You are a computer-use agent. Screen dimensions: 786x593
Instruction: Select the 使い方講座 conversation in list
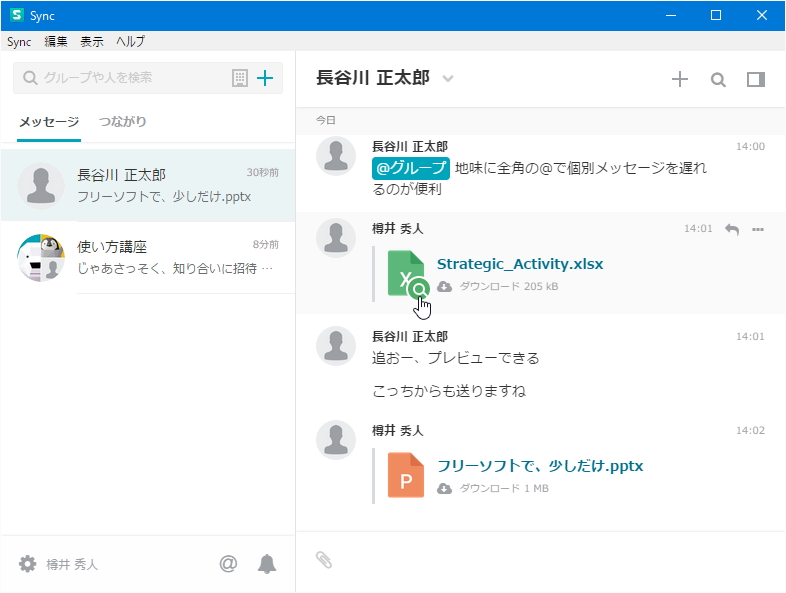pyautogui.click(x=148, y=257)
